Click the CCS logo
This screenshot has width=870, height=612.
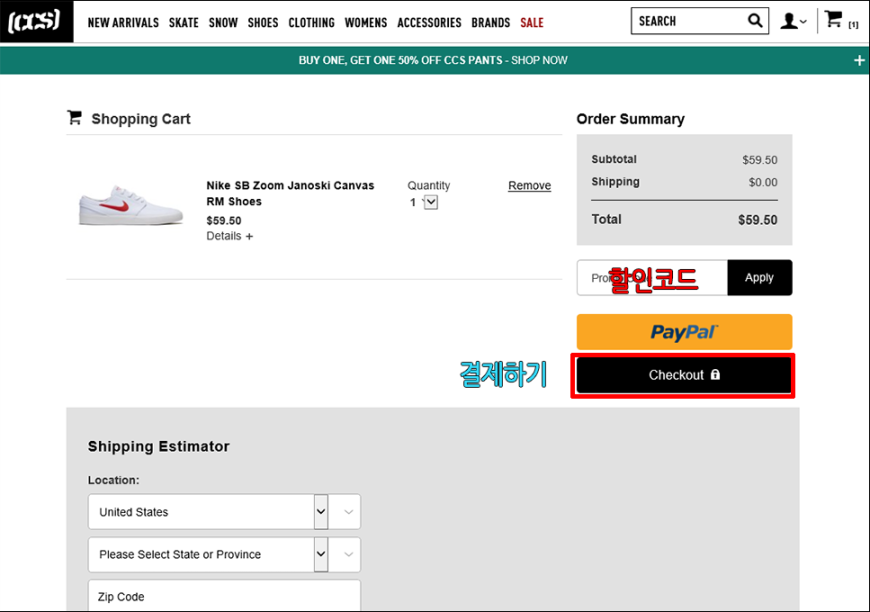[x=37, y=22]
